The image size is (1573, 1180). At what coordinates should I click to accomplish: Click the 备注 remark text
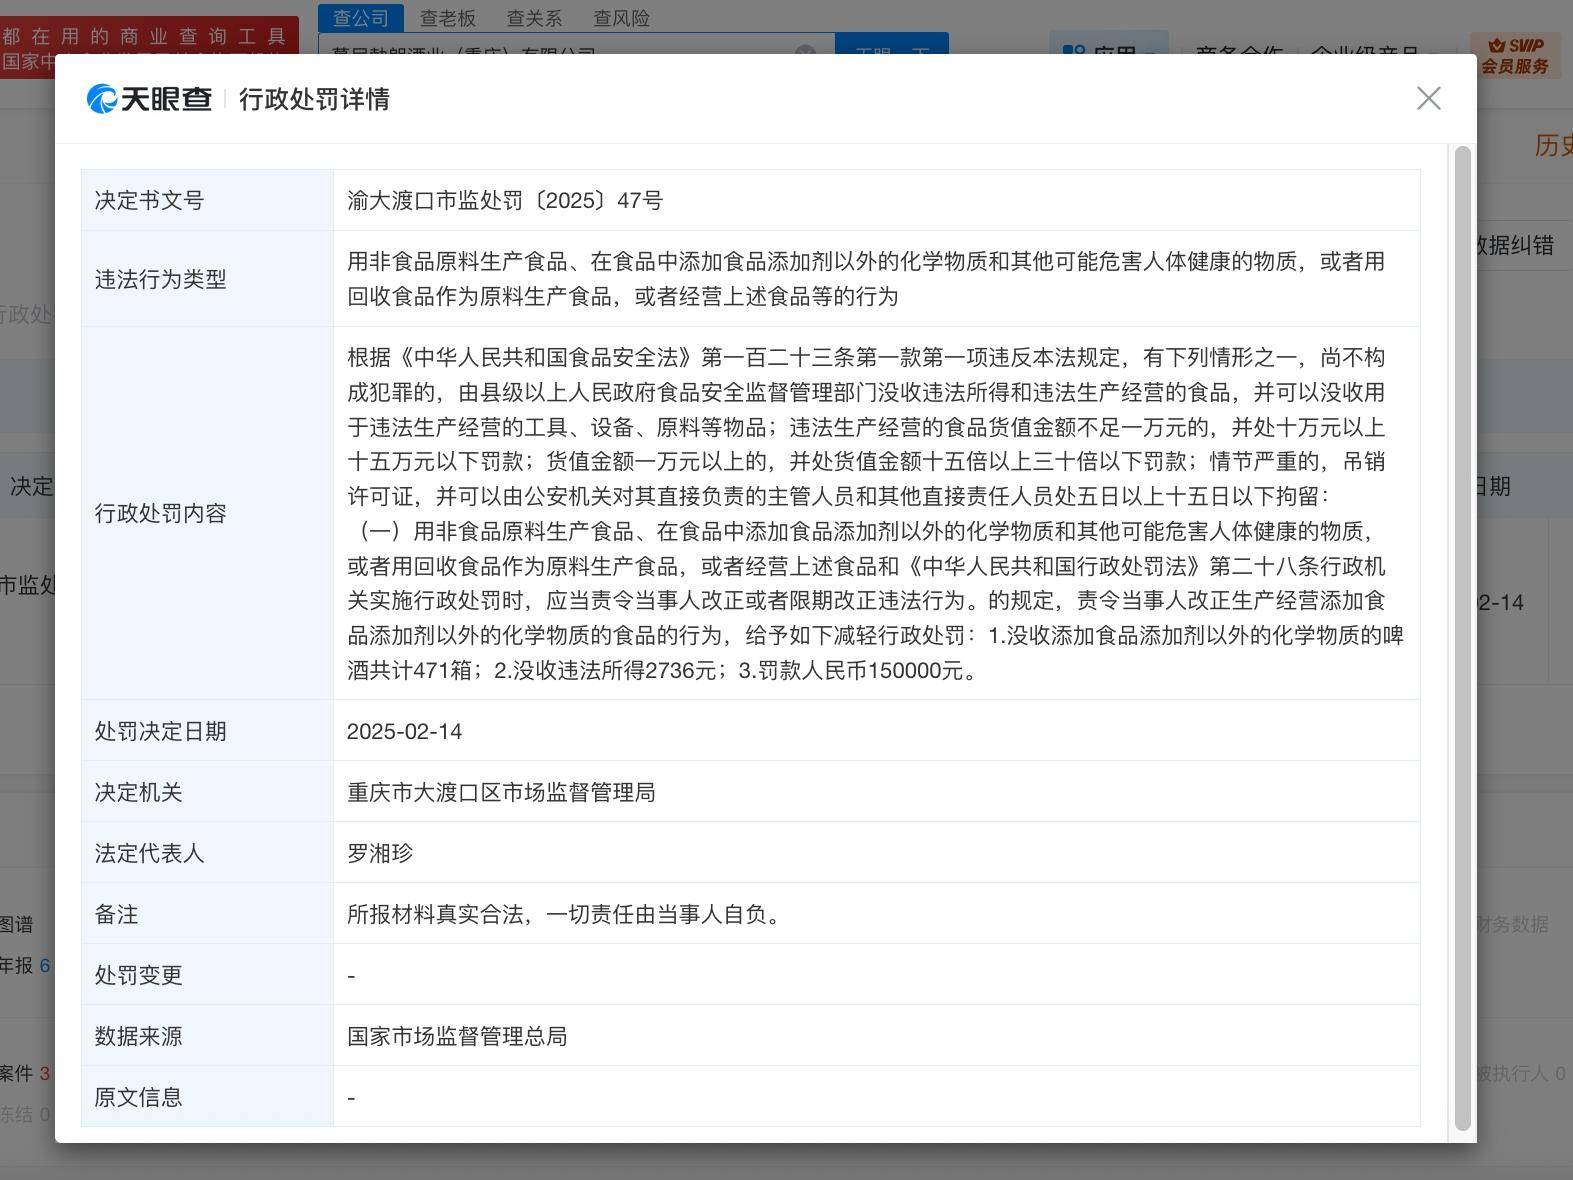(566, 914)
